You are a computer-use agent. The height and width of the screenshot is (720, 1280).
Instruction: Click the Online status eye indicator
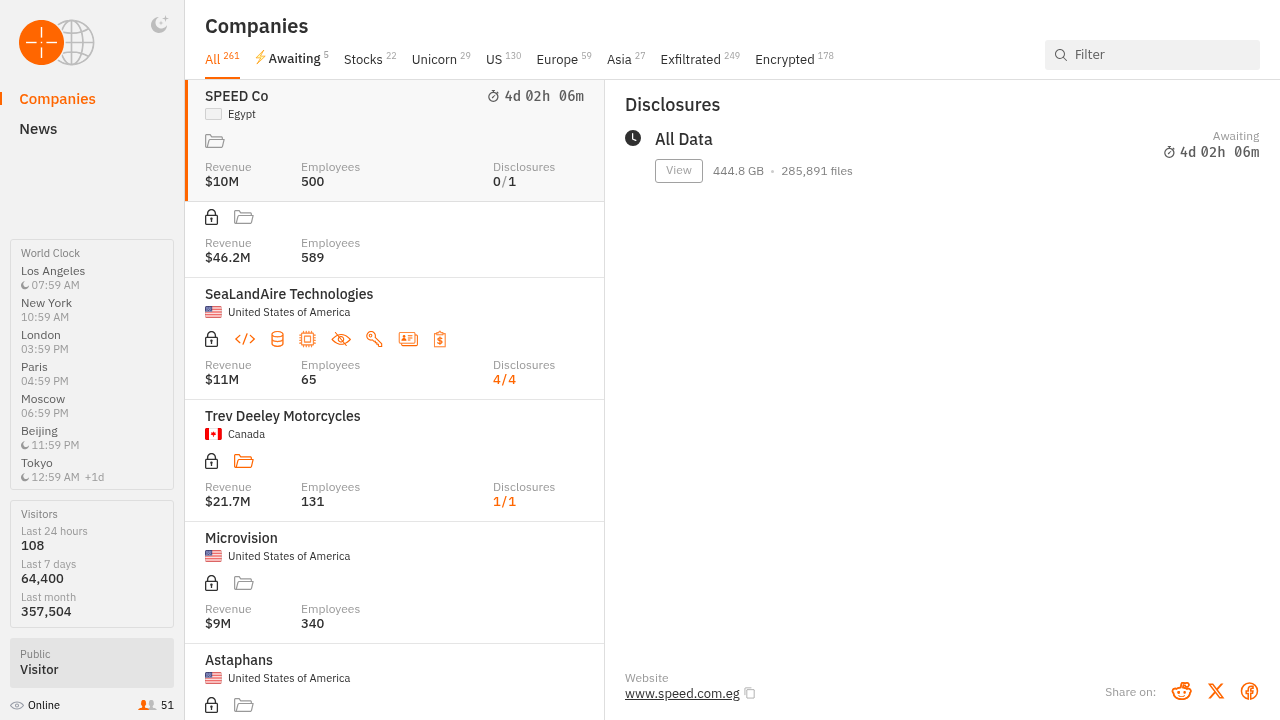pyautogui.click(x=17, y=706)
